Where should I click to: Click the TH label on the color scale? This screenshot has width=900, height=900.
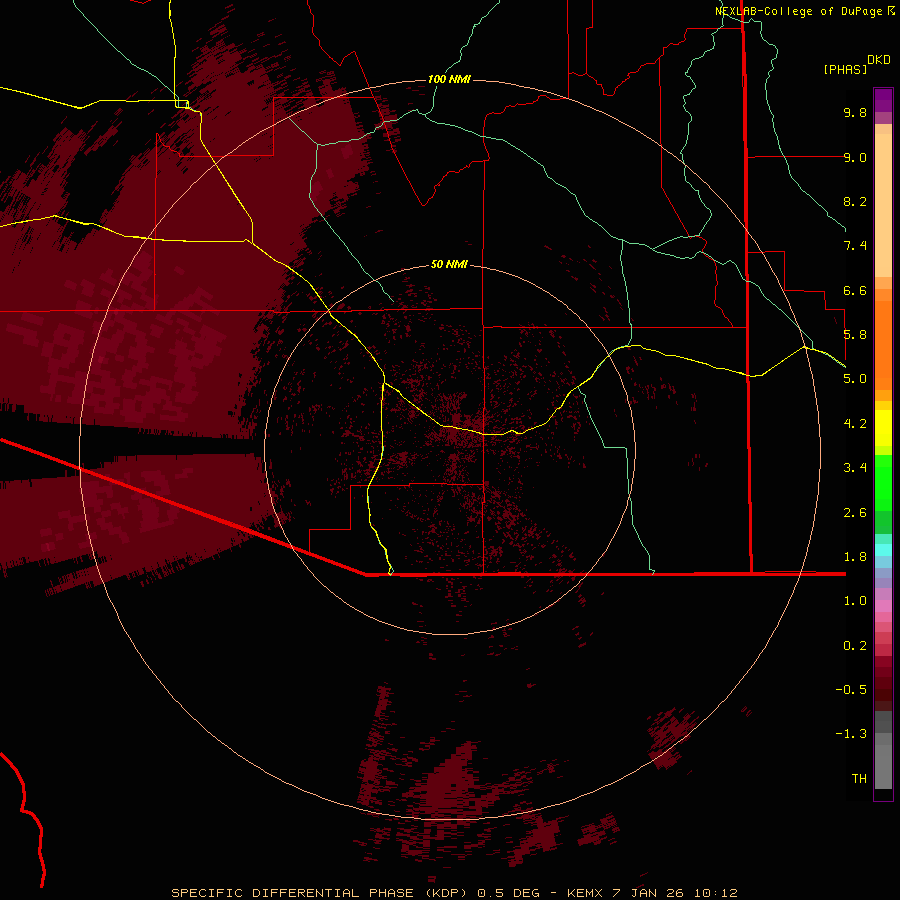(x=859, y=779)
